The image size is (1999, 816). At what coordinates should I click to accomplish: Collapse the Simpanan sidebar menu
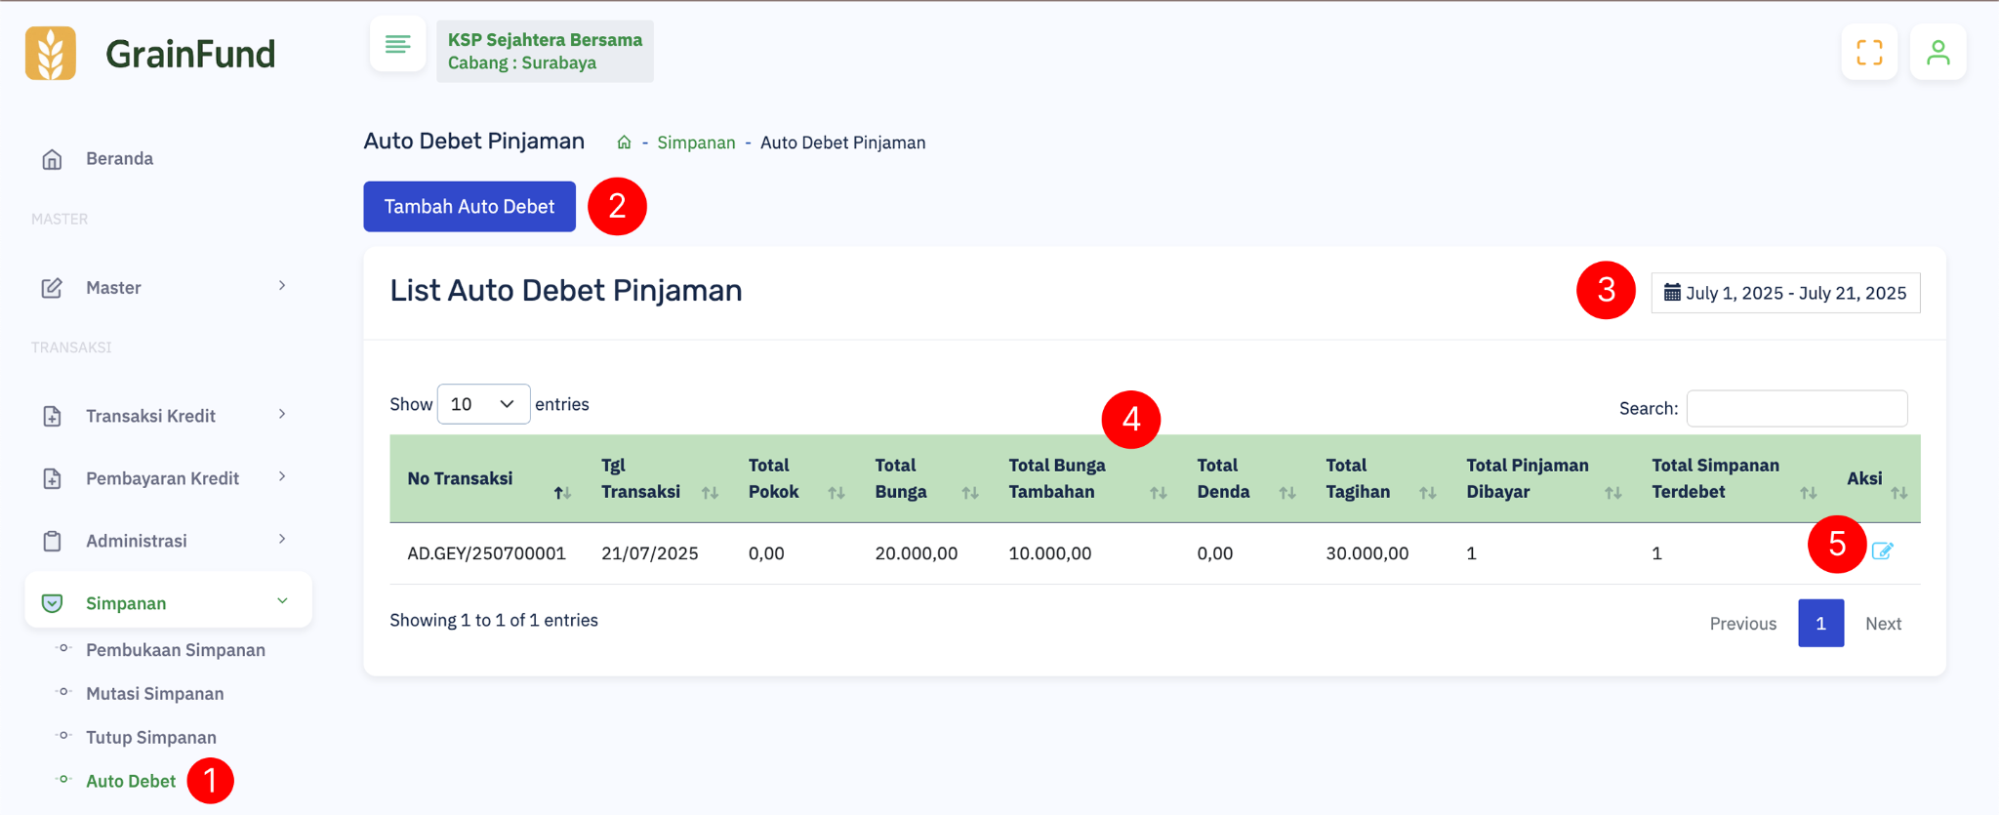tap(168, 603)
